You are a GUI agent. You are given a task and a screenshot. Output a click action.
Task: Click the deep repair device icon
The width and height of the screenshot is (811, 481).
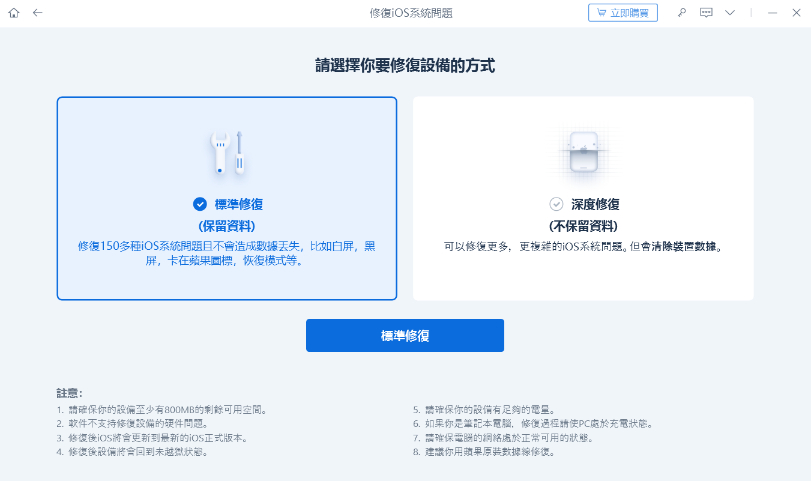pyautogui.click(x=582, y=152)
